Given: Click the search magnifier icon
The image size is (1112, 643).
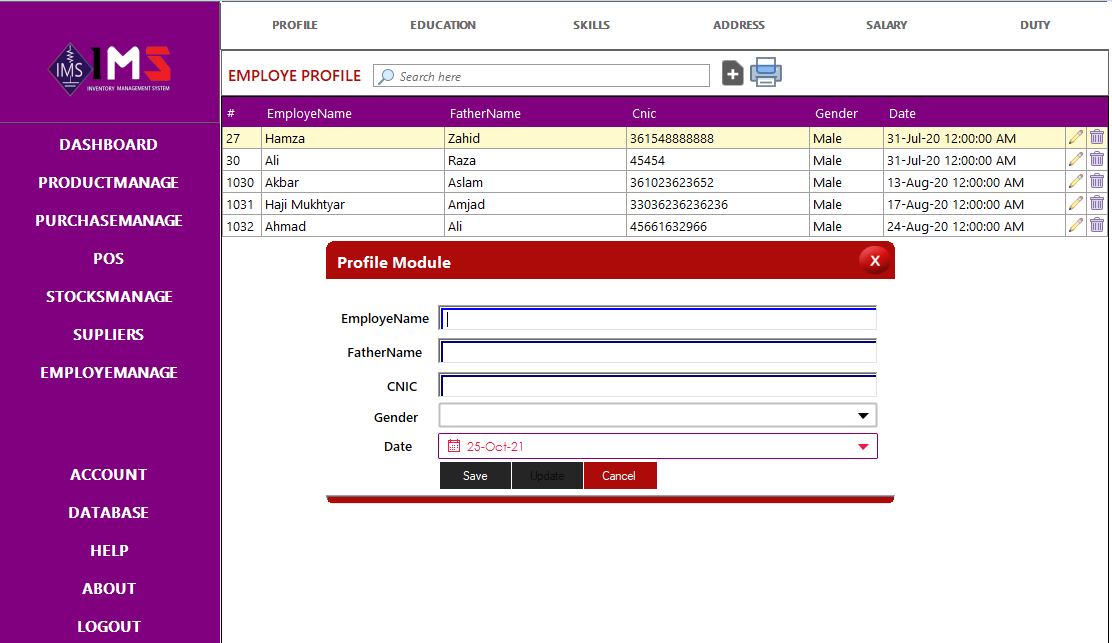Looking at the screenshot, I should point(386,76).
